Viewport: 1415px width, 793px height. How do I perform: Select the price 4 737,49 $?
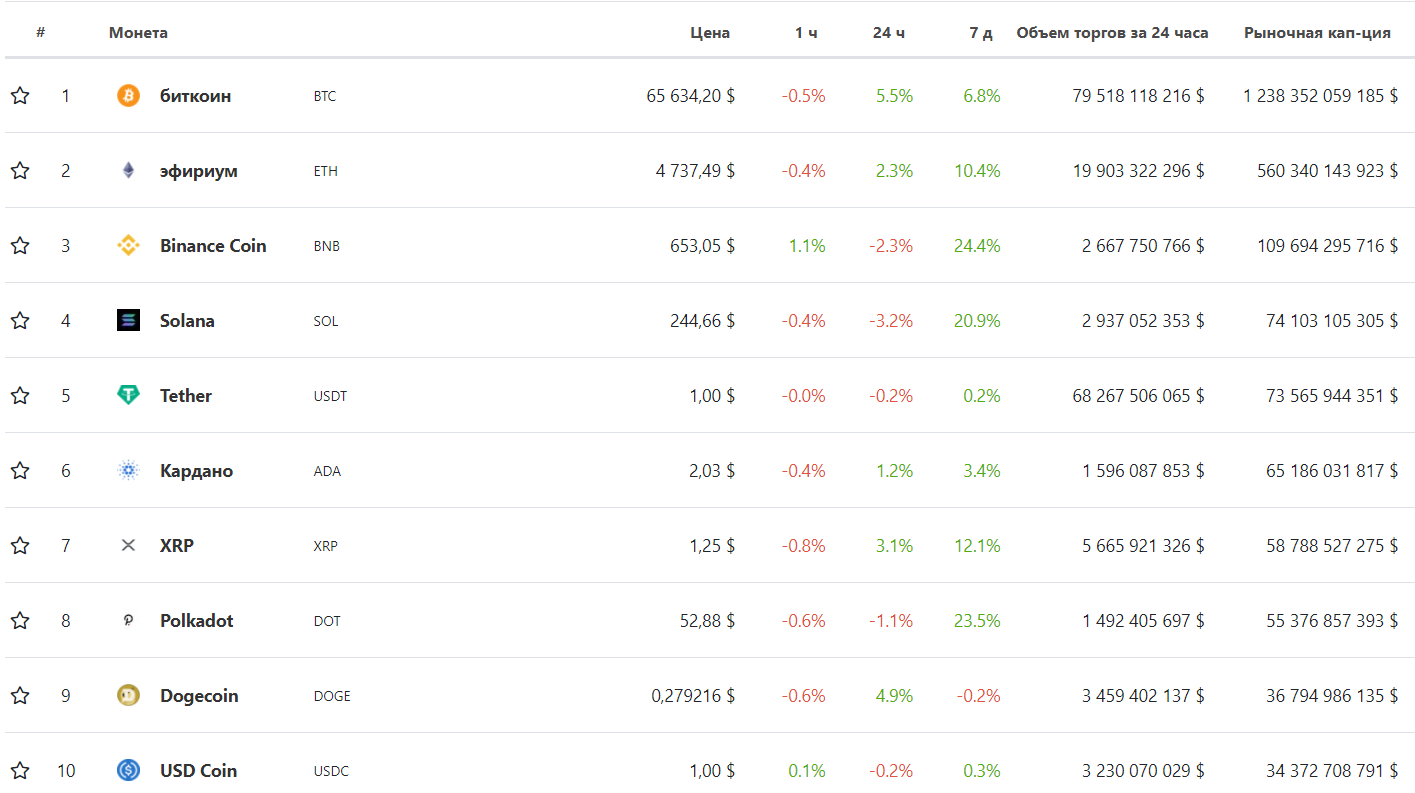pyautogui.click(x=695, y=171)
